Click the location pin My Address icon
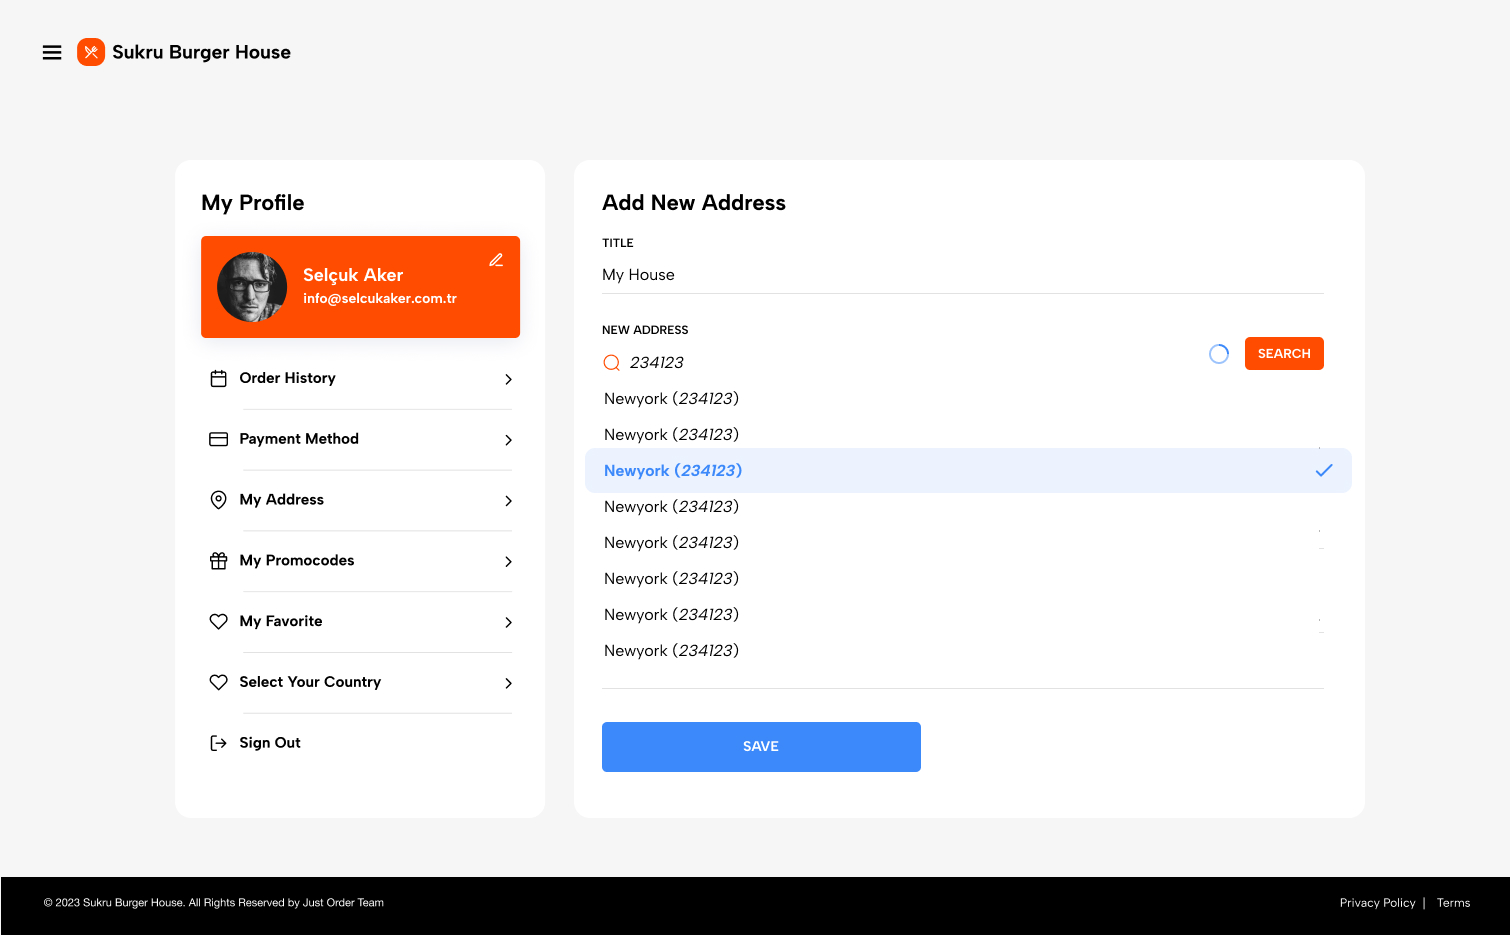The width and height of the screenshot is (1510, 935). [218, 500]
